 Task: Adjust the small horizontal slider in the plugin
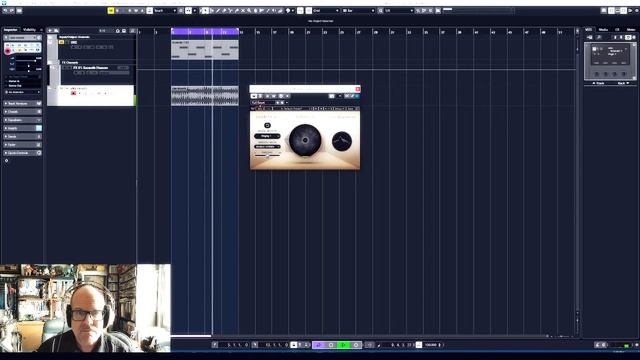point(267,155)
